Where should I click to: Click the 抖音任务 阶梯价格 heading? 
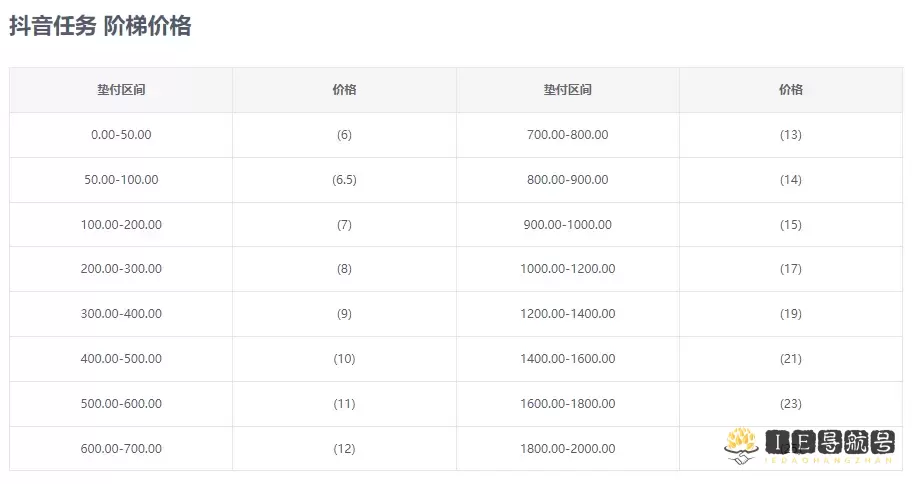100,27
